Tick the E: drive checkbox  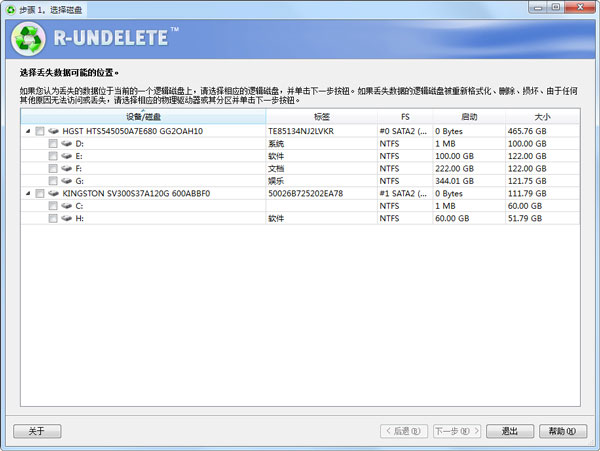53,156
